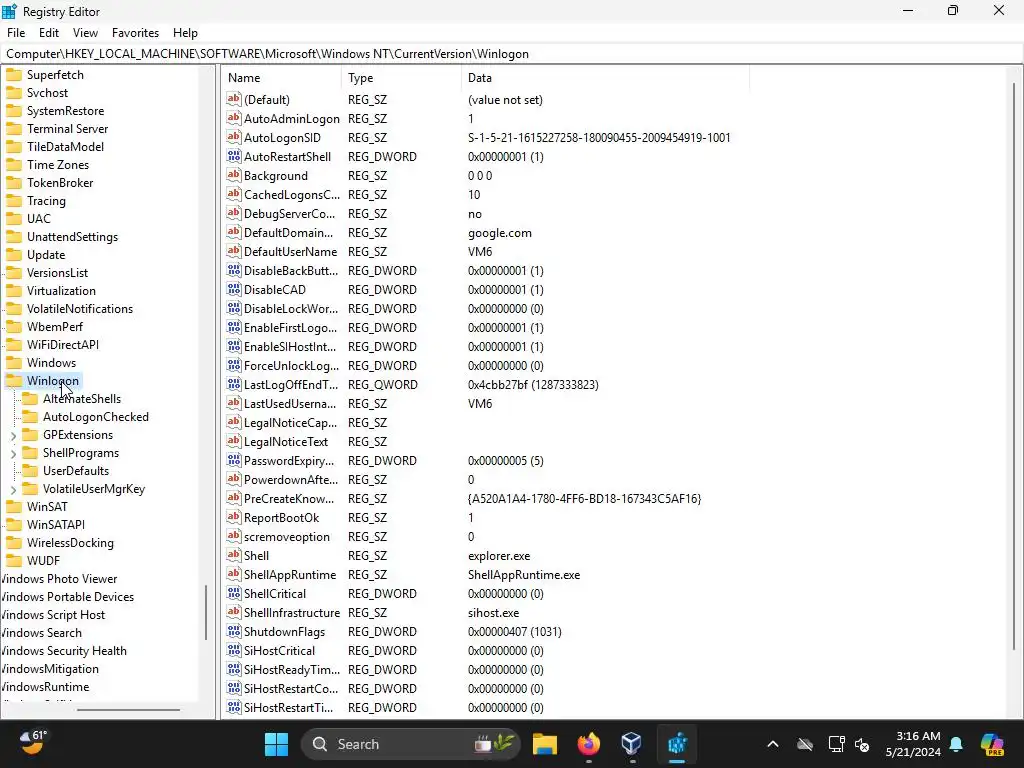Click the Winlogon folder icon in tree

pyautogui.click(x=14, y=380)
